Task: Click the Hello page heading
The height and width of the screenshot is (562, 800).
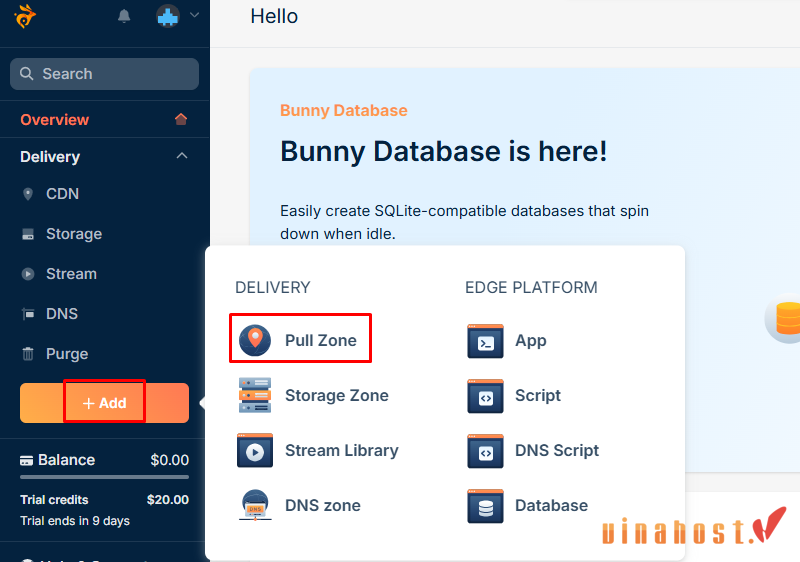Action: pyautogui.click(x=274, y=16)
